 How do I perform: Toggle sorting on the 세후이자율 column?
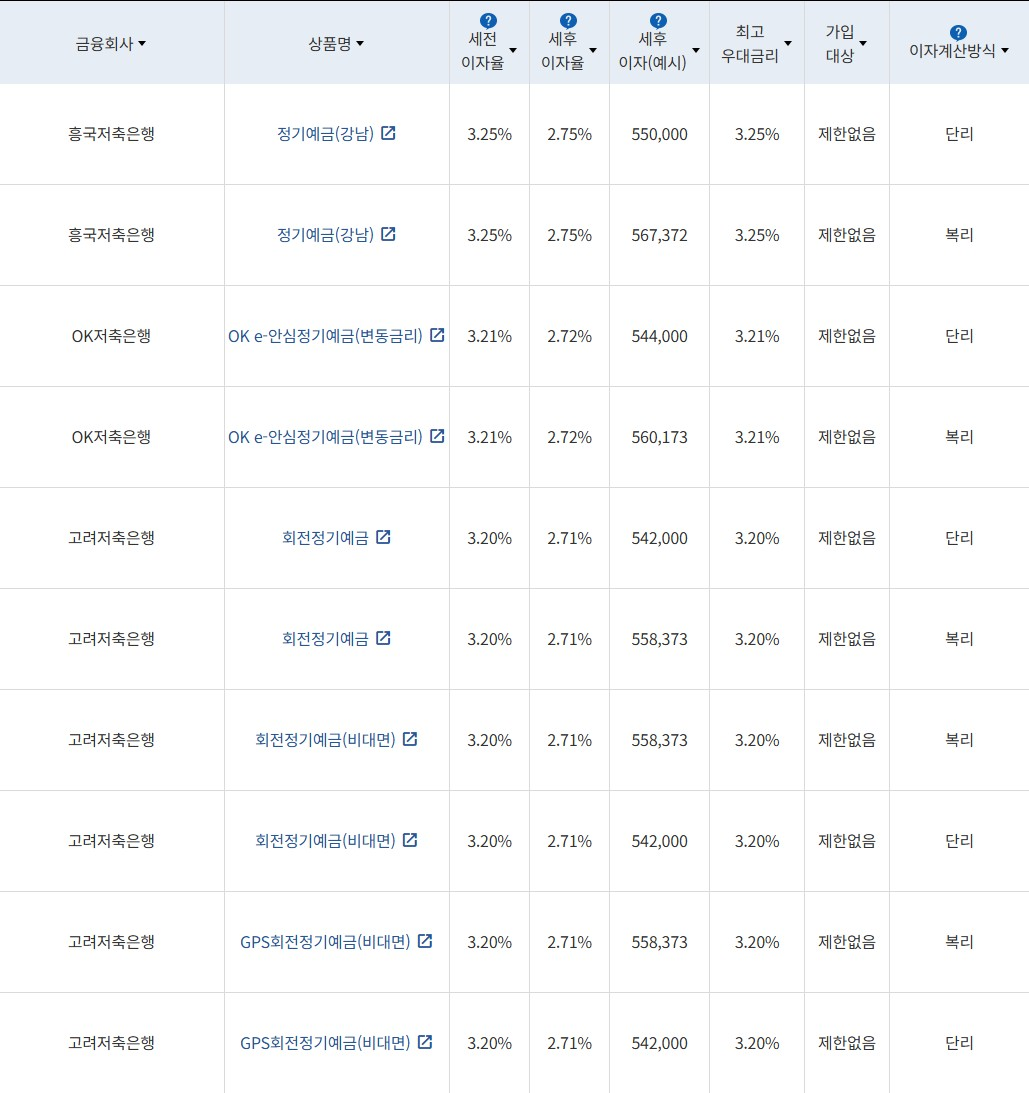tap(594, 48)
